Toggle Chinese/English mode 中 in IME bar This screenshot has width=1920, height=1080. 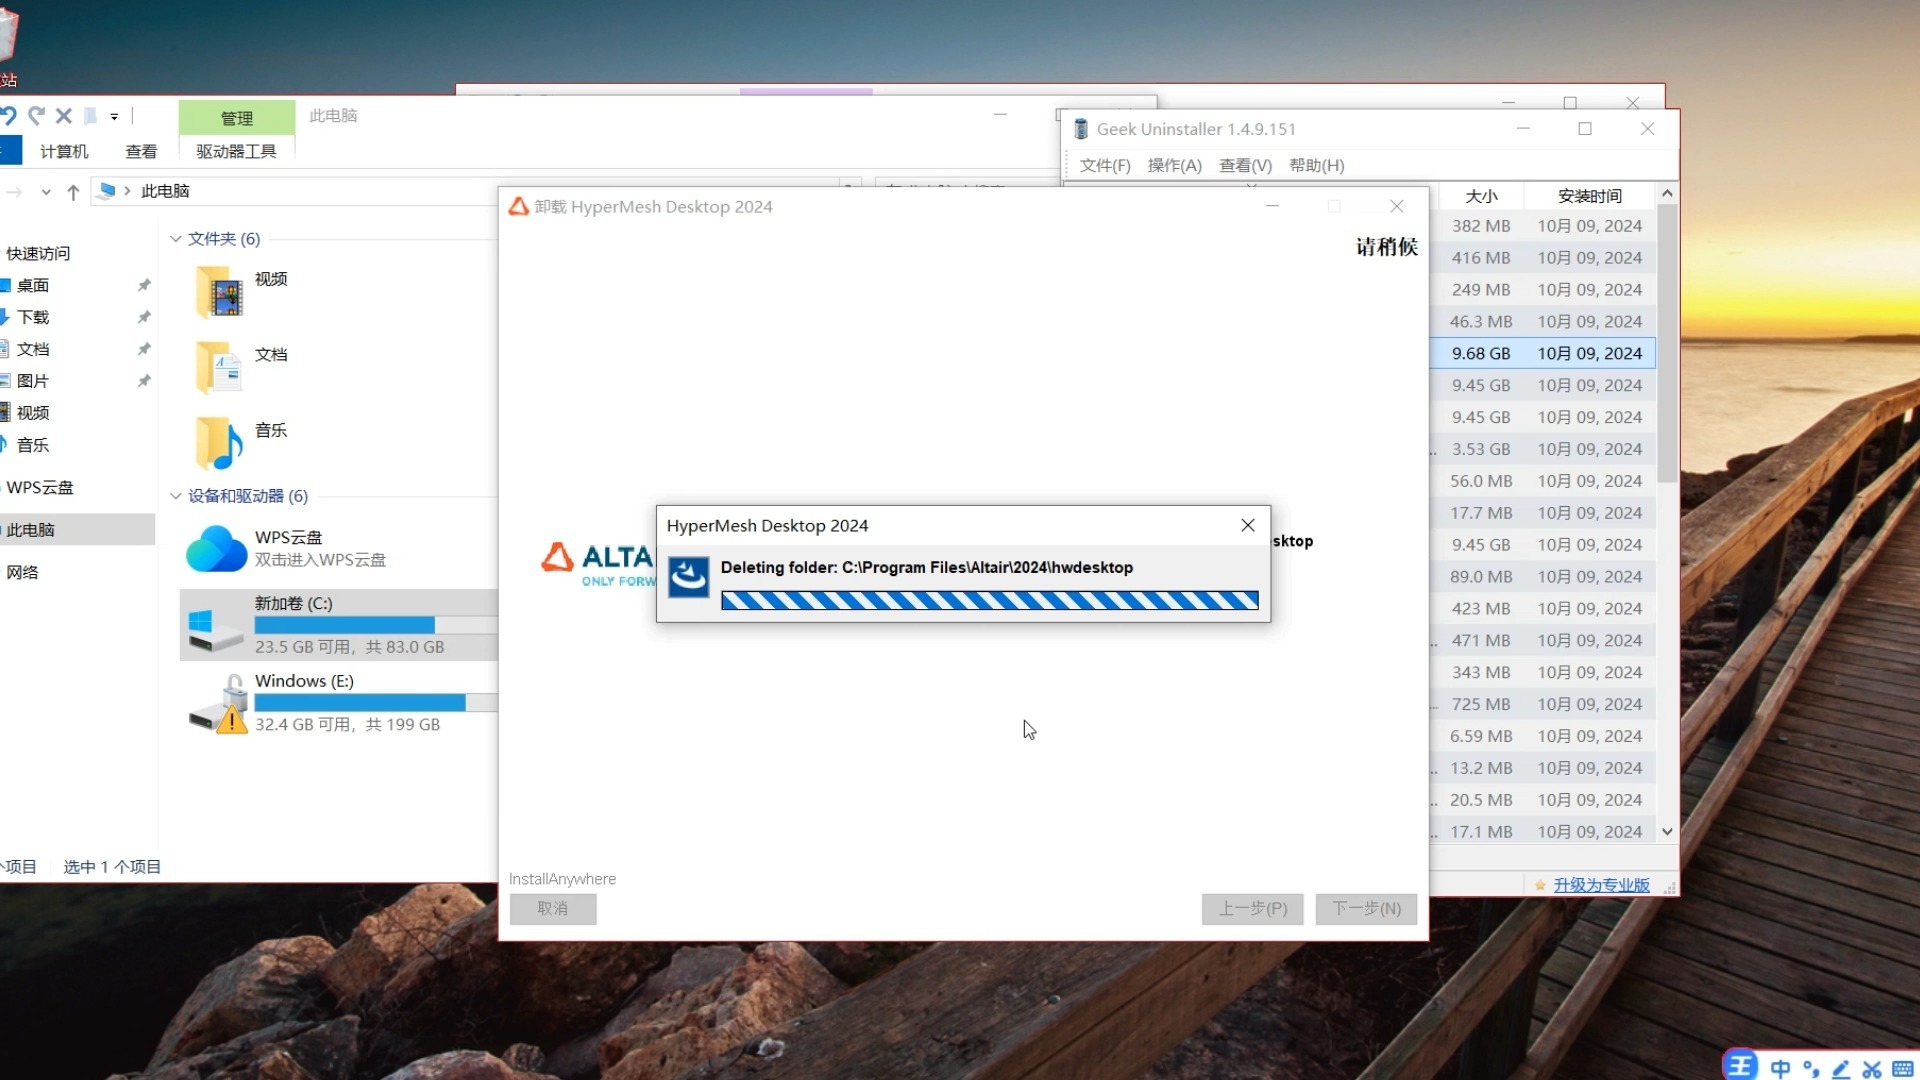coord(1781,1068)
